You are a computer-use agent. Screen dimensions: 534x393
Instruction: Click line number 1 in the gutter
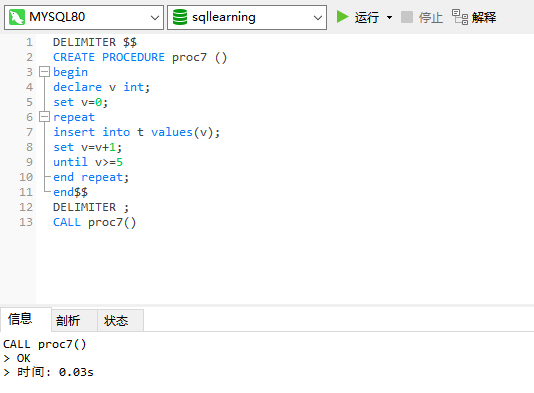pyautogui.click(x=29, y=42)
